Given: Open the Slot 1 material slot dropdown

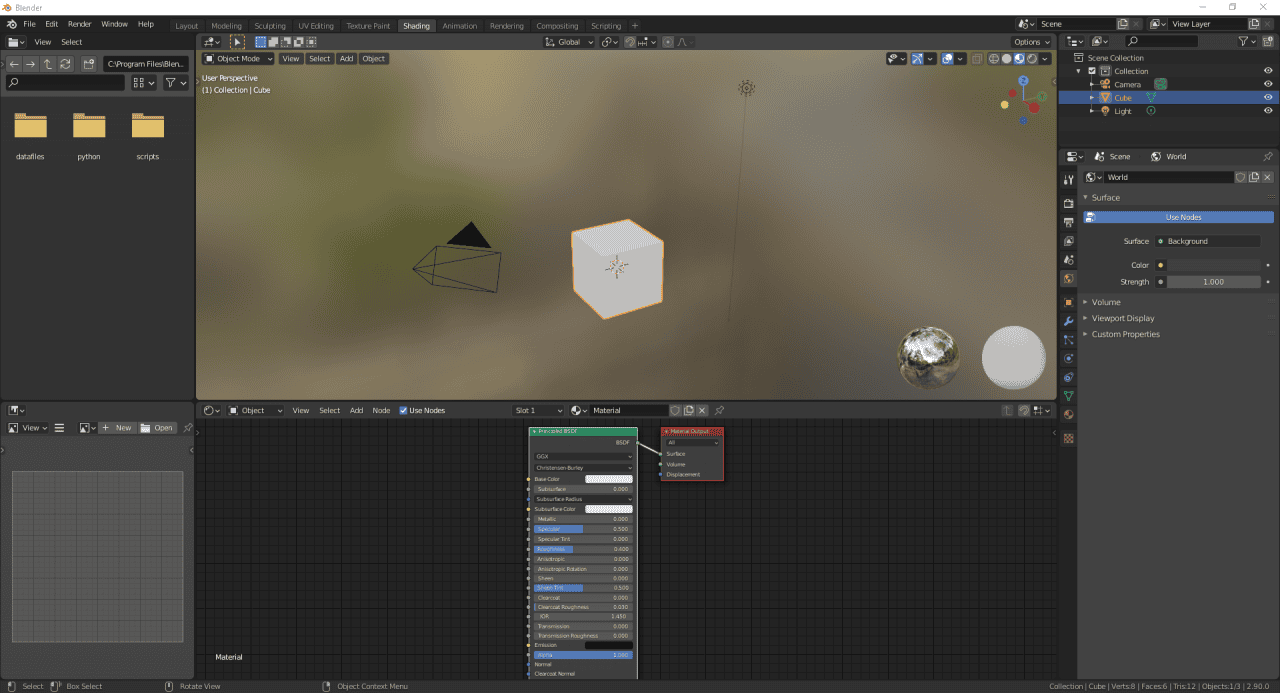Looking at the screenshot, I should [x=538, y=410].
